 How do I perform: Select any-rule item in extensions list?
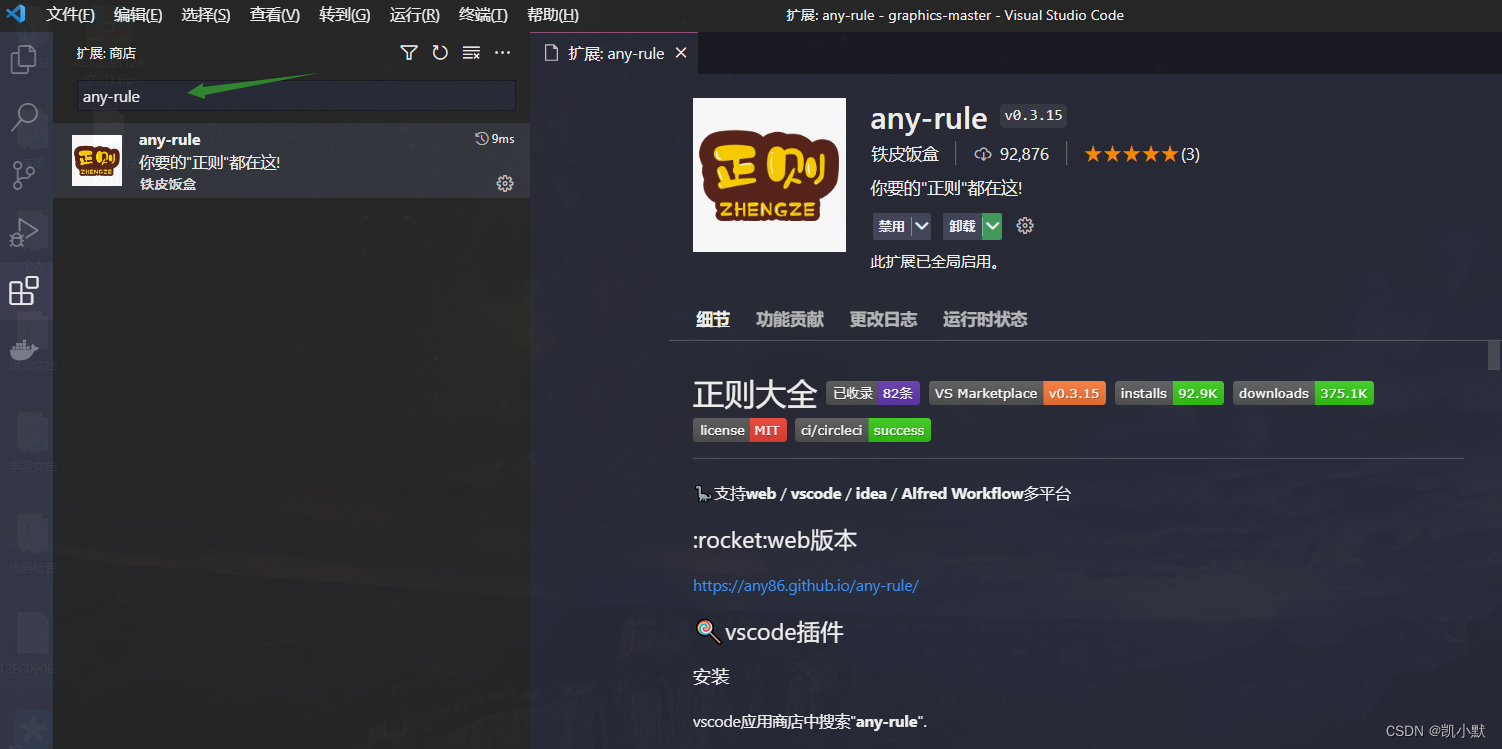(x=292, y=160)
